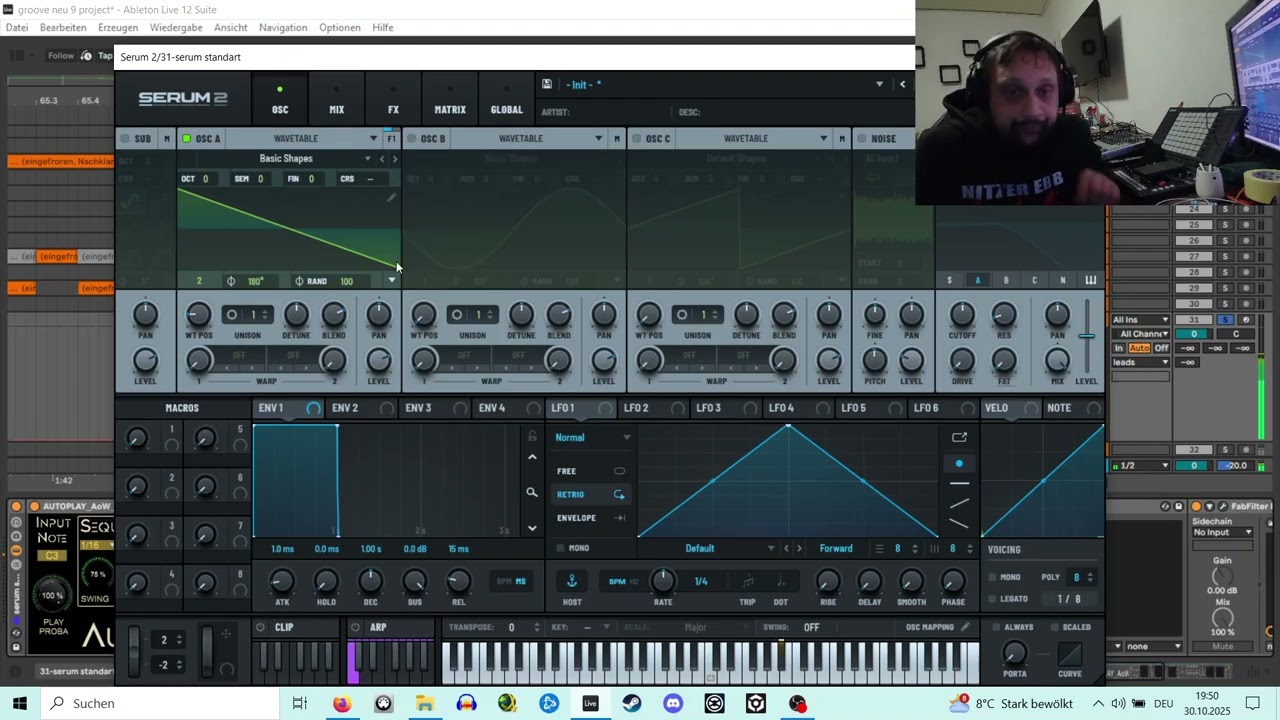The image size is (1280, 720).
Task: Click the envelope zoom up arrow
Action: [x=532, y=457]
